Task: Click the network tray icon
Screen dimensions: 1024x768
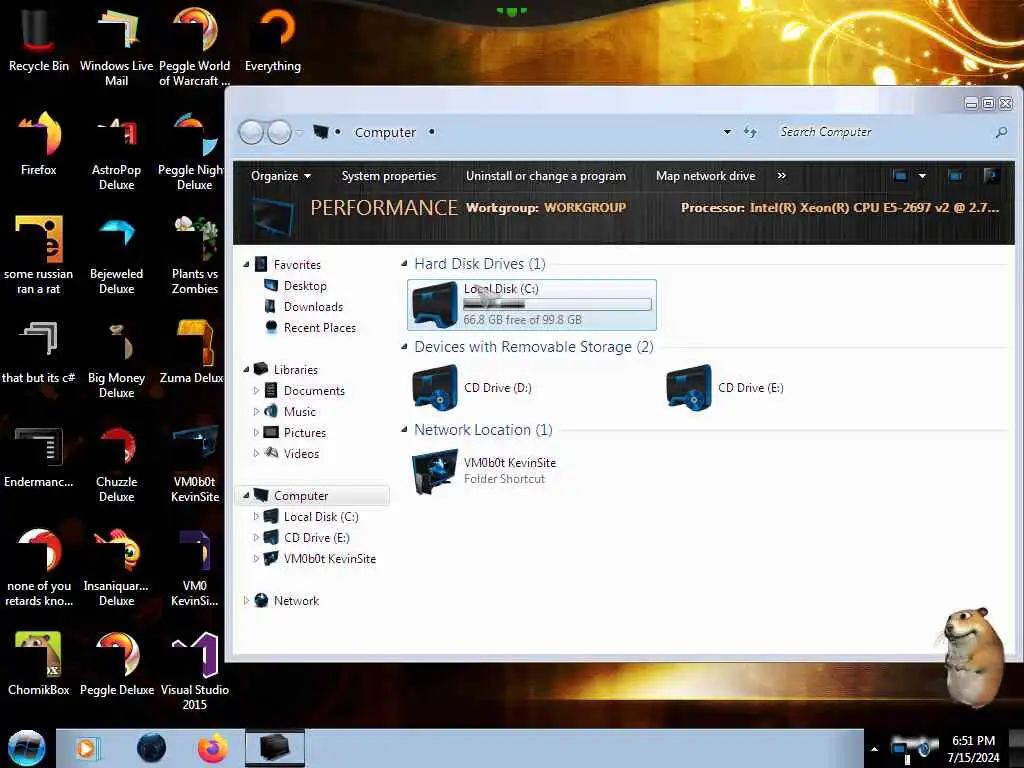Action: (899, 749)
